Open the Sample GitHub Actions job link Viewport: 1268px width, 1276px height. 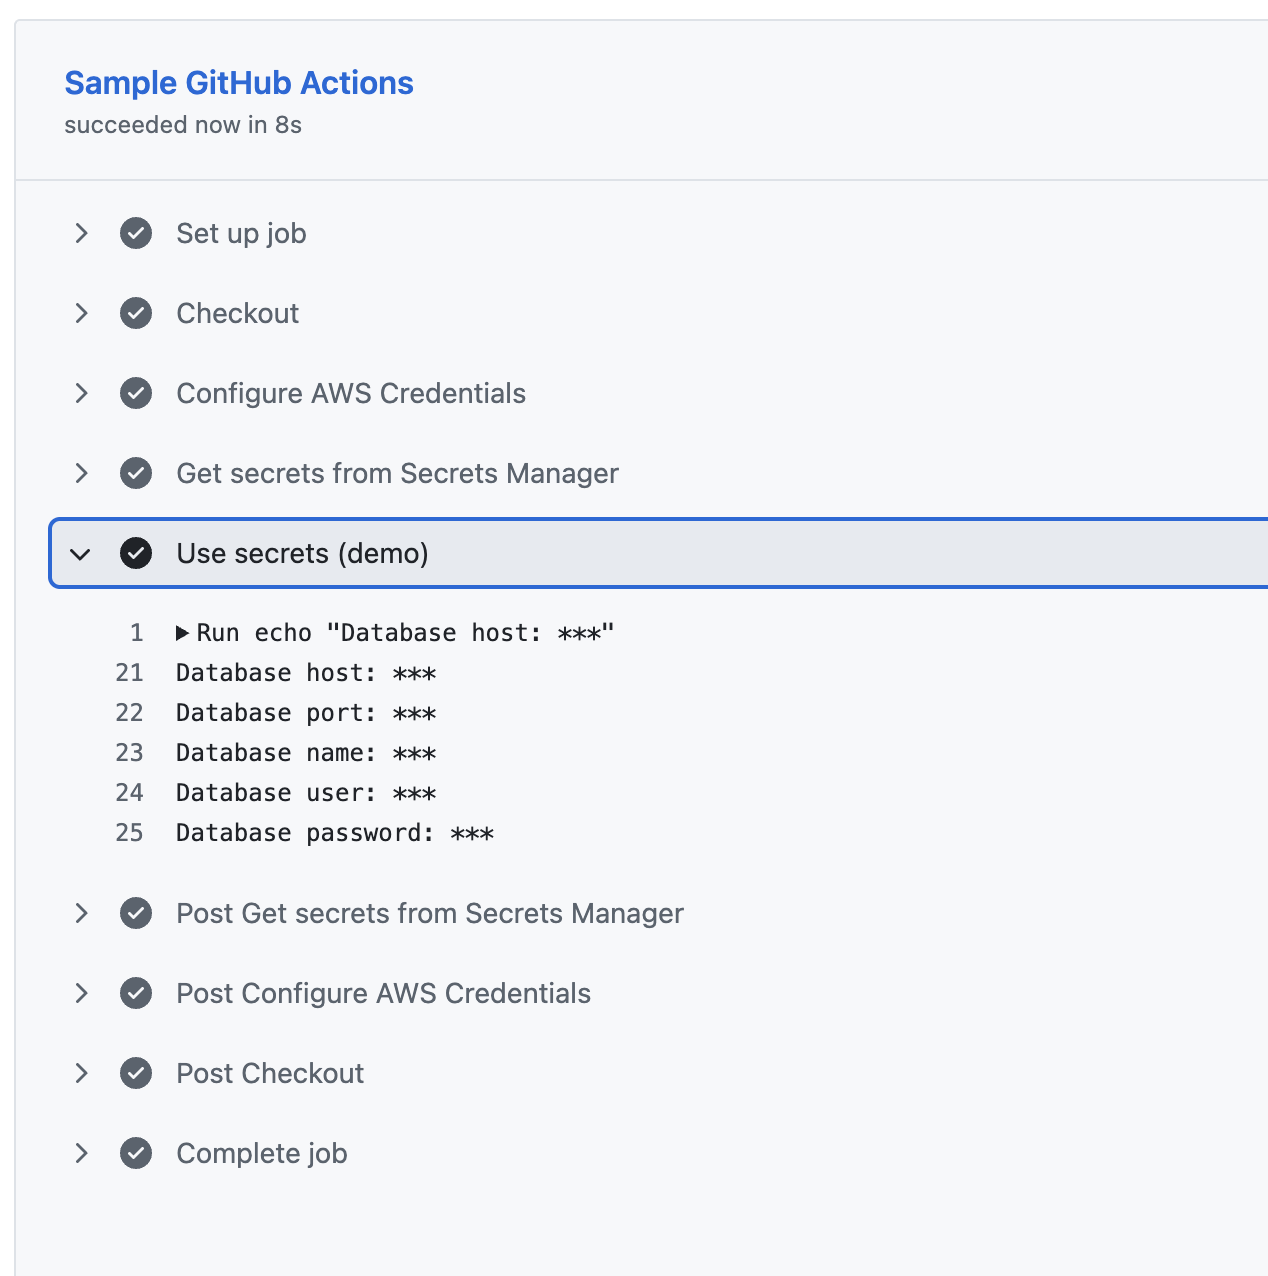pyautogui.click(x=239, y=83)
